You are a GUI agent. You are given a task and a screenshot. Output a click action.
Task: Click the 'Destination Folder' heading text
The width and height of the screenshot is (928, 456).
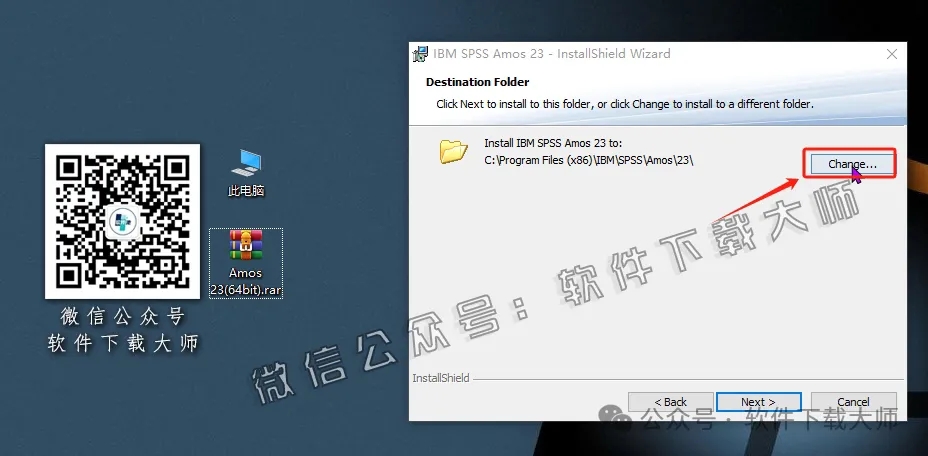click(478, 82)
